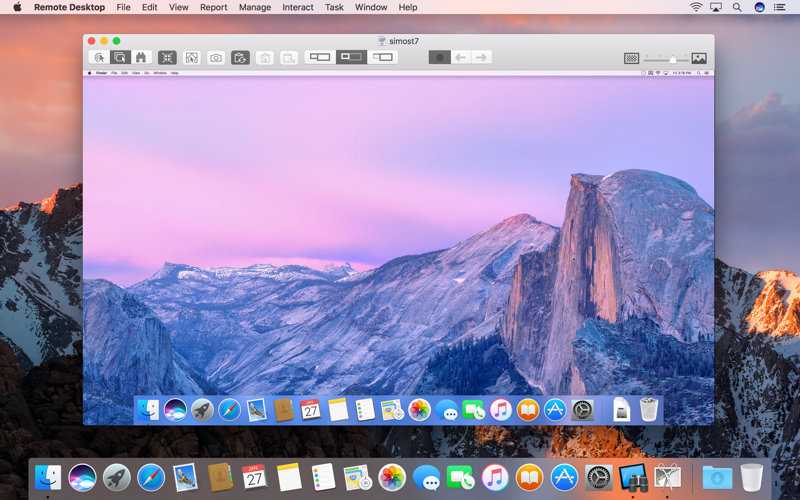
Task: Toggle fit-screen-in-window scaling button
Action: 167,58
